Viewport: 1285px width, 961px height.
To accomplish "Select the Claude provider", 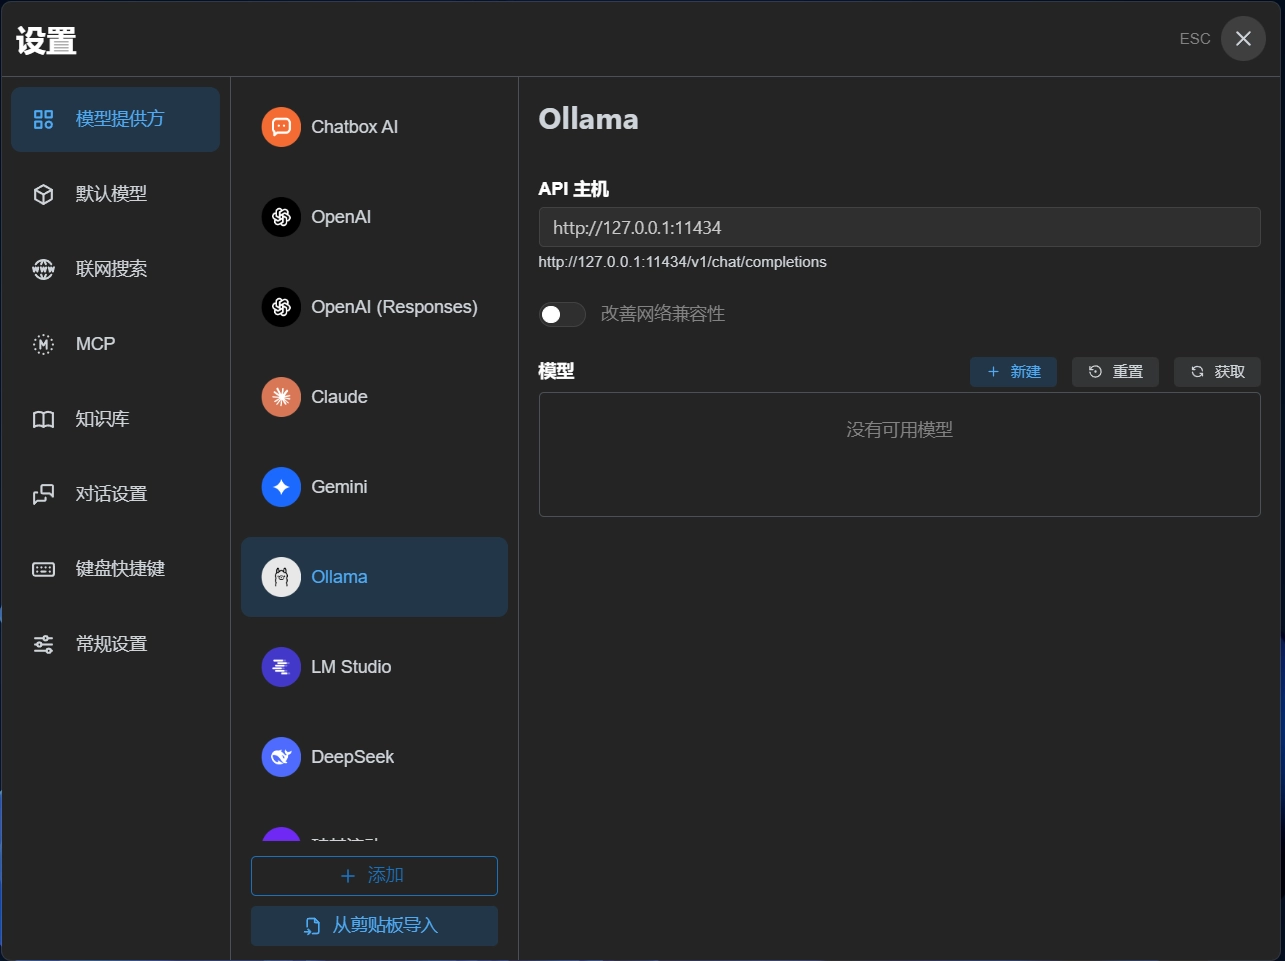I will tap(374, 397).
